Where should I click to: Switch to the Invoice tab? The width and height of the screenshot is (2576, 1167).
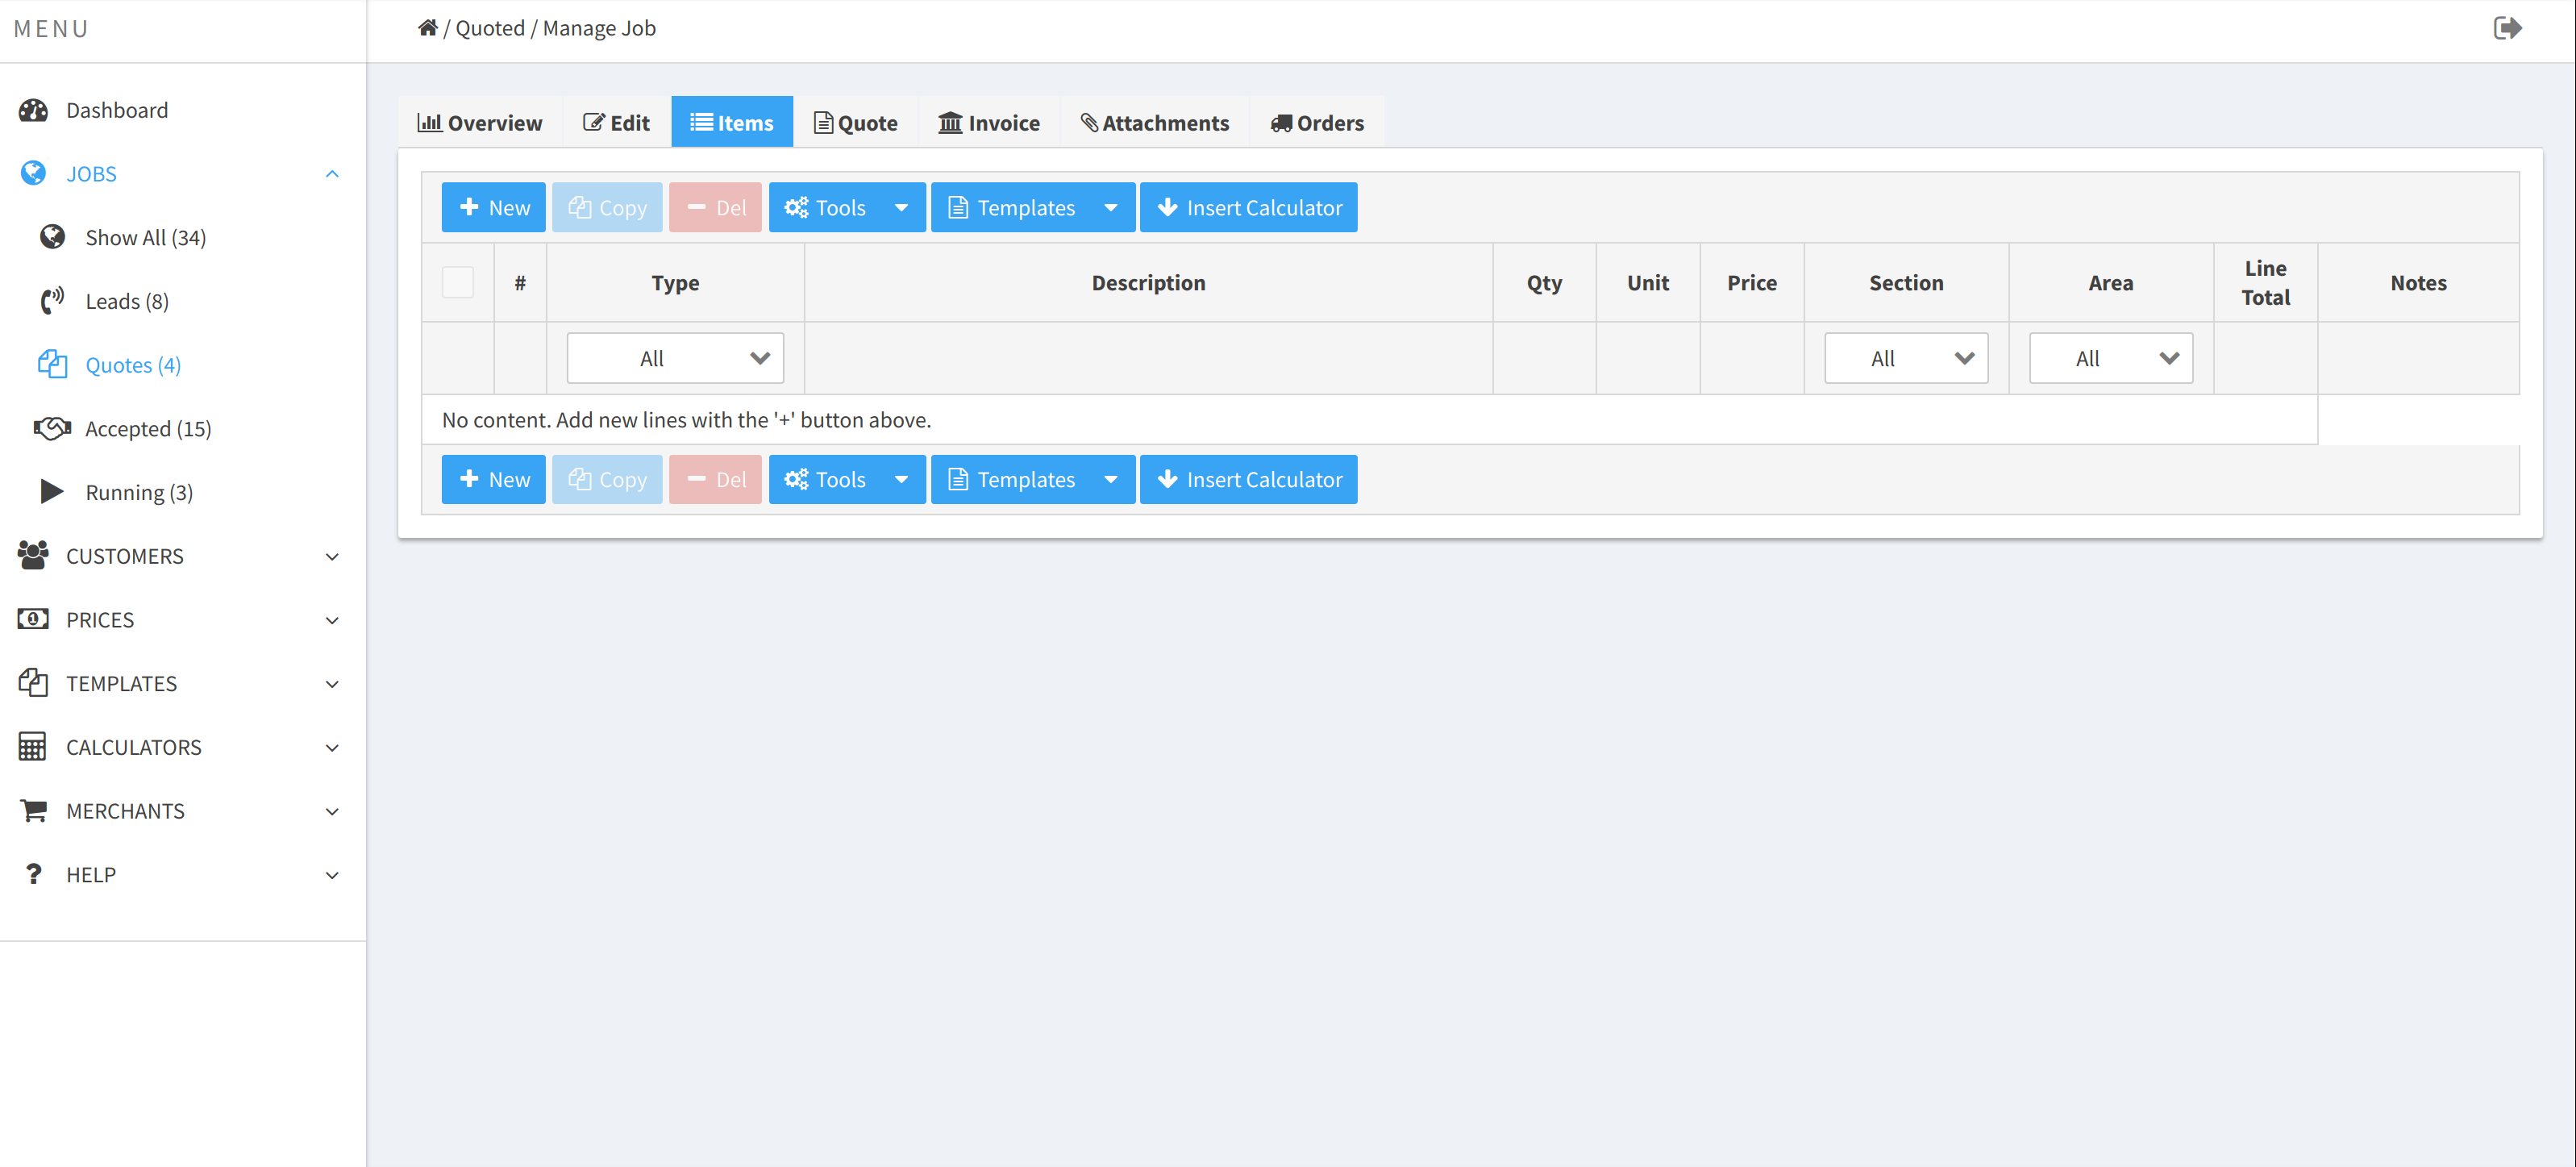[x=989, y=123]
